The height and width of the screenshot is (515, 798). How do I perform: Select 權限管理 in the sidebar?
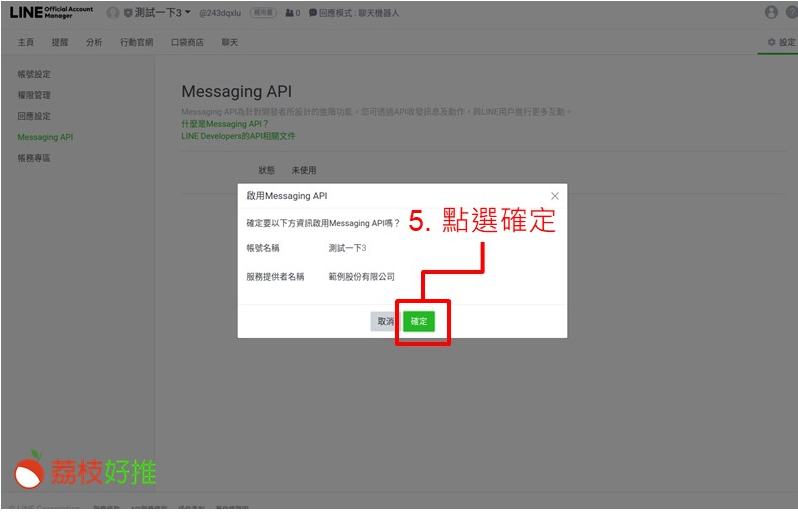[34, 95]
